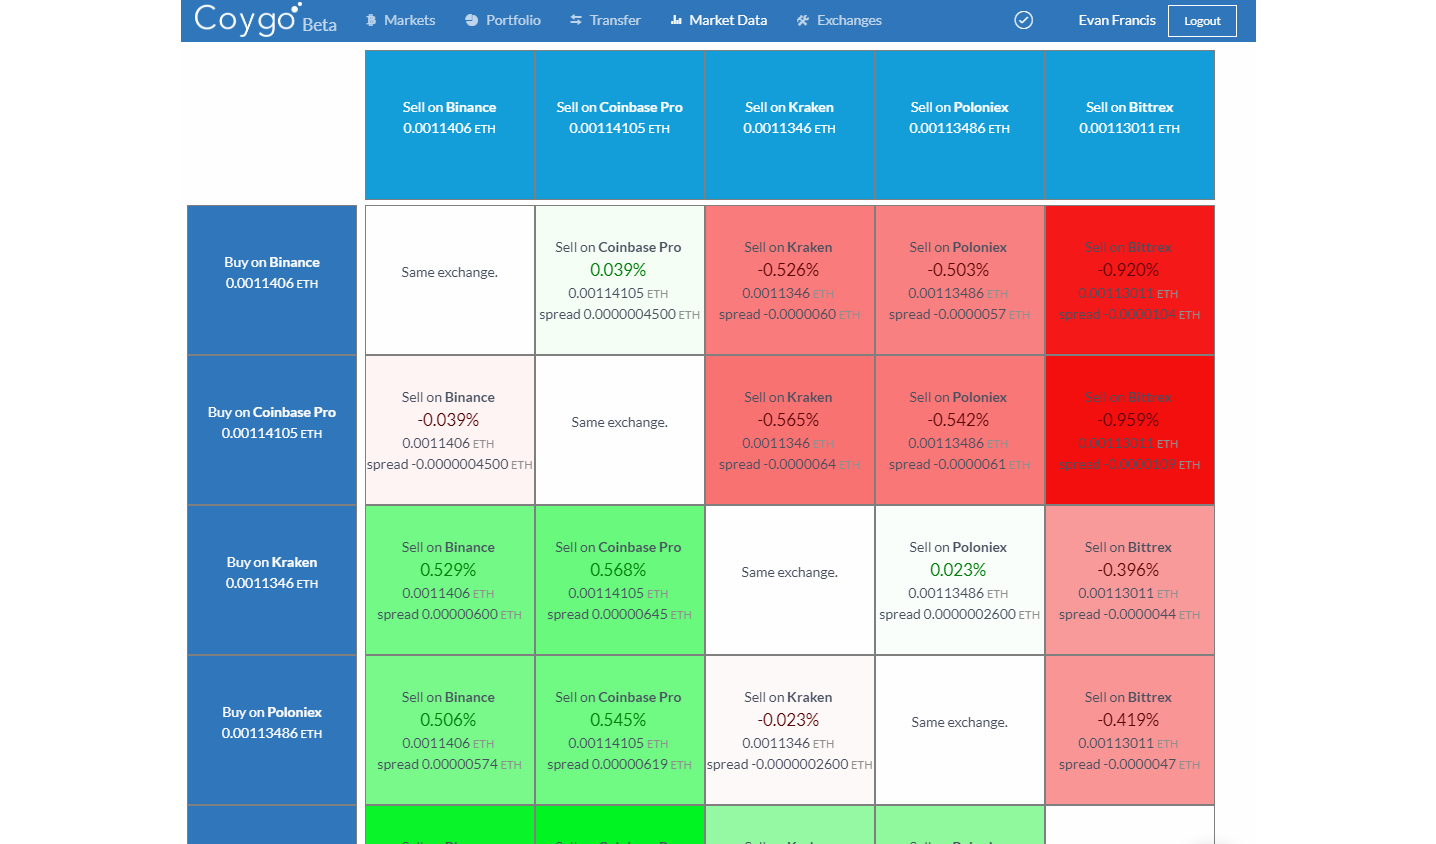This screenshot has height=844, width=1436.
Task: Open Kraken to Bittrex -0.396% cell
Action: point(1130,580)
